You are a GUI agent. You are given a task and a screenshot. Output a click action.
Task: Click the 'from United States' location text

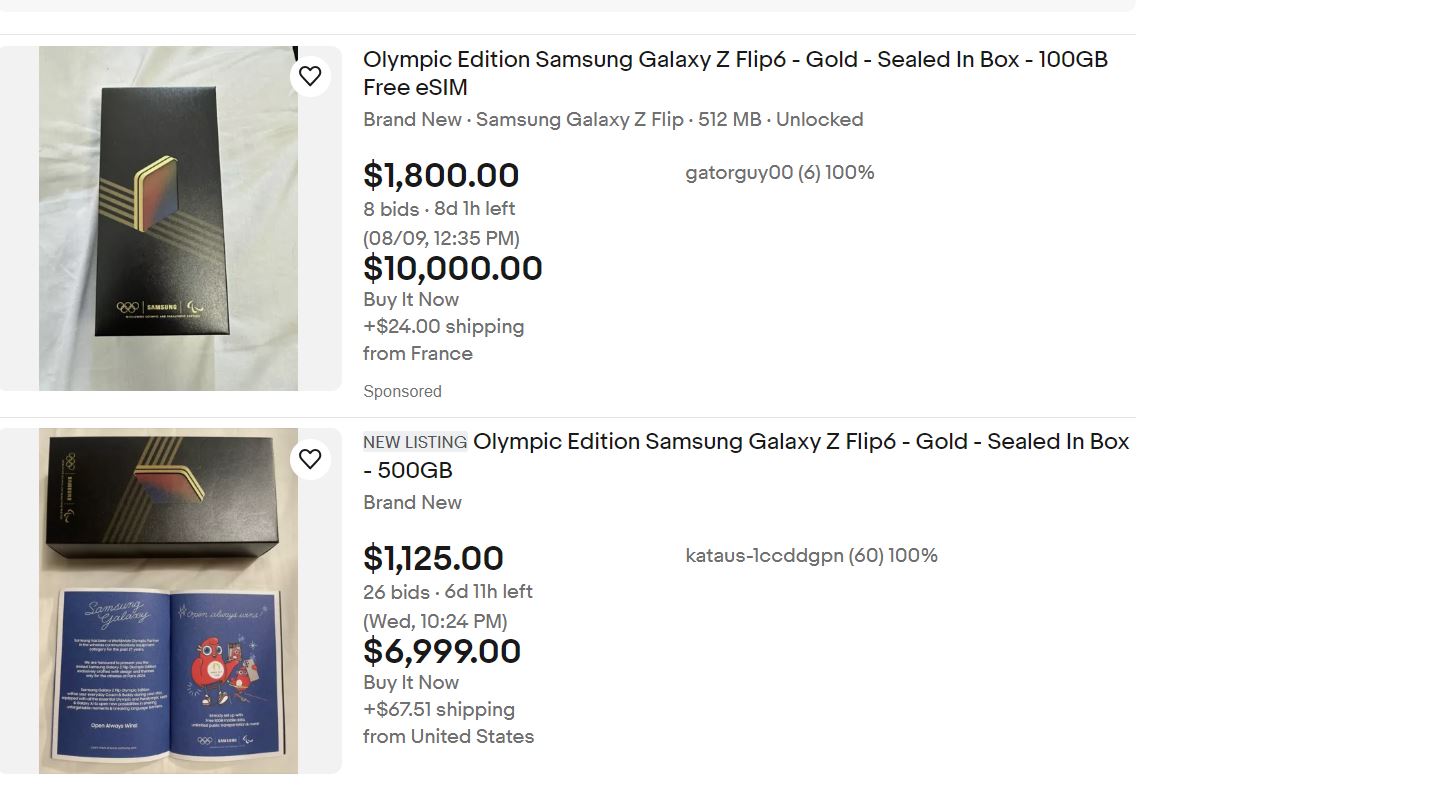click(x=449, y=736)
